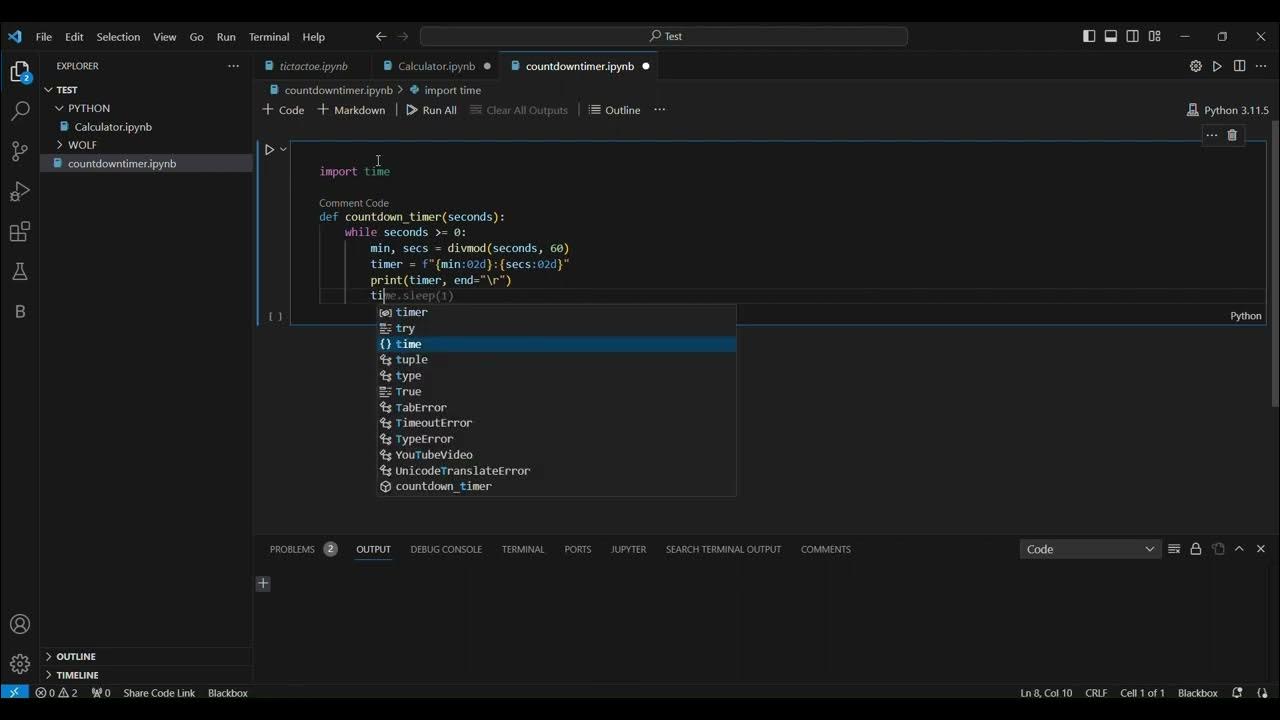
Task: Toggle primary sidebar layout icon
Action: (1089, 36)
